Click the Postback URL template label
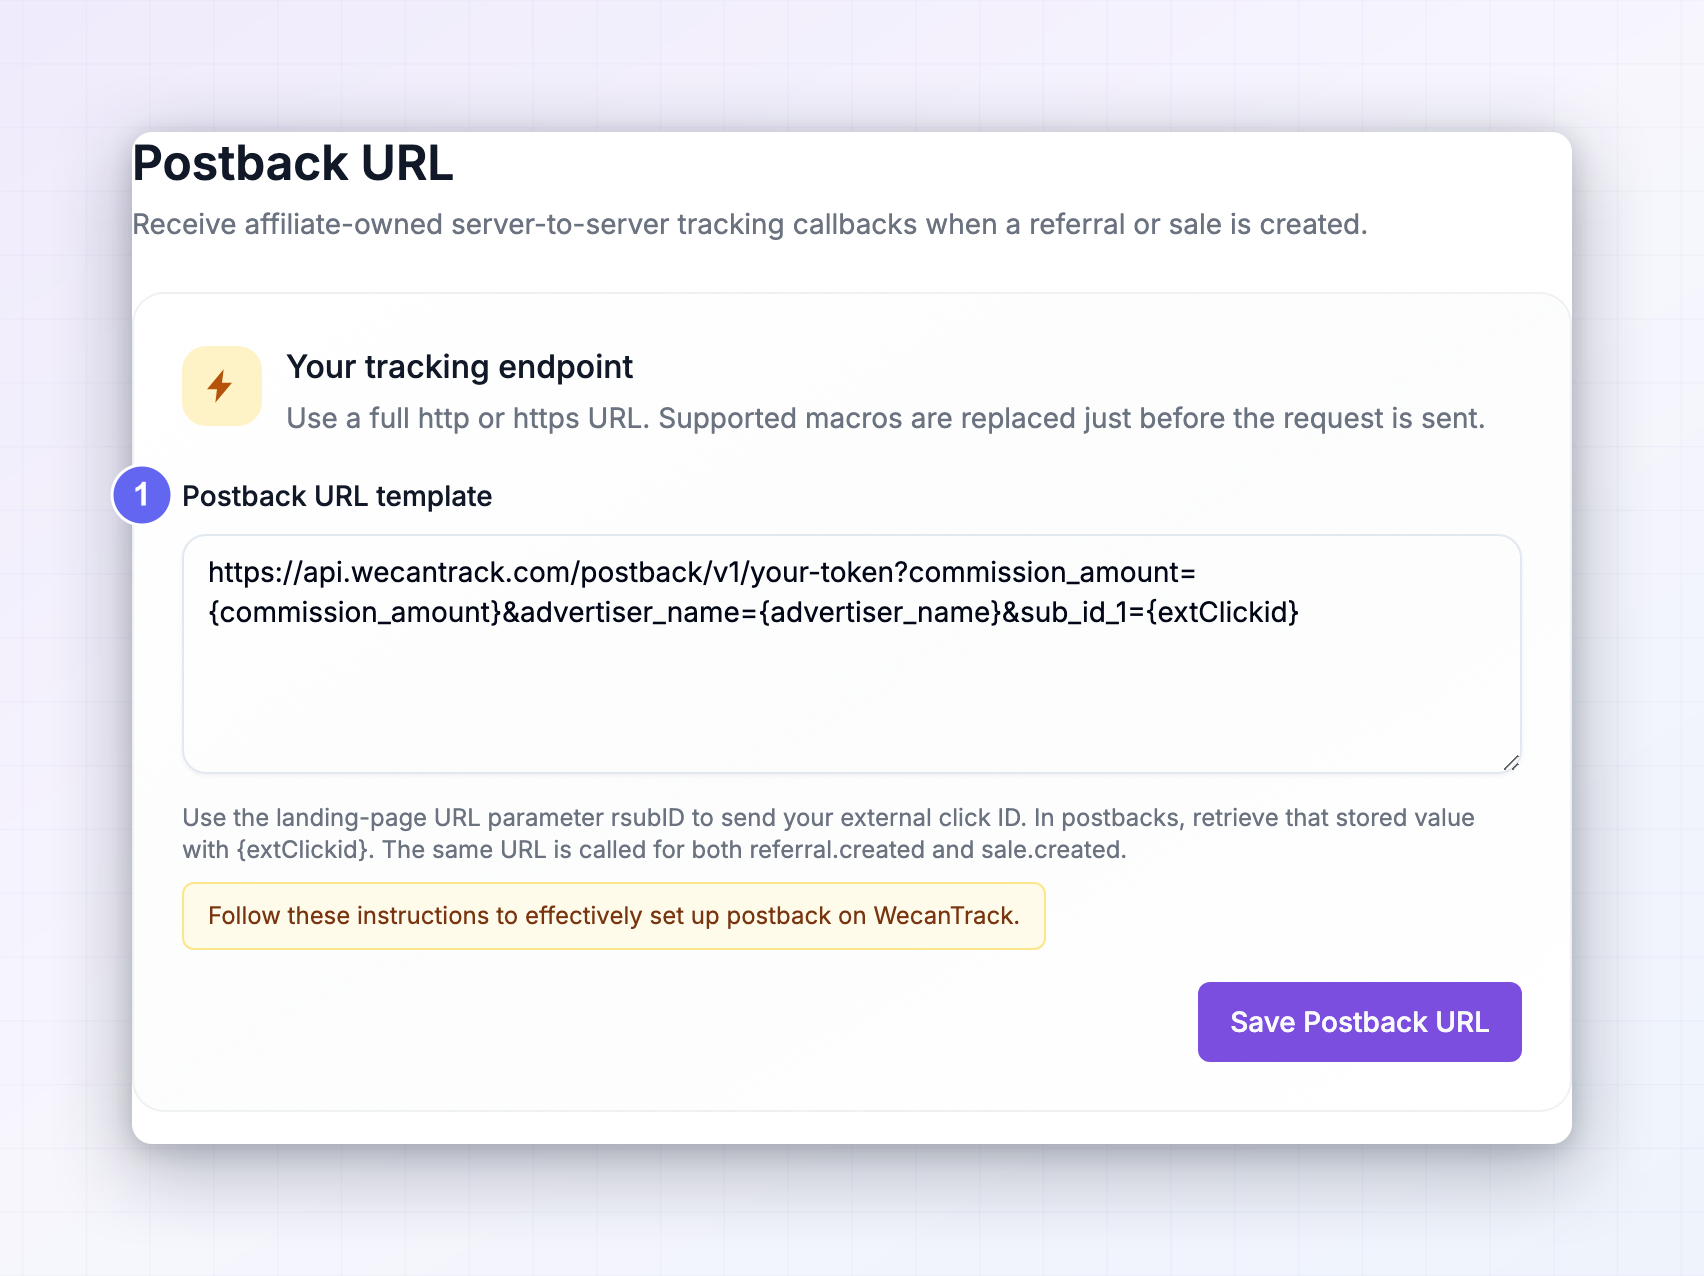Screen dimensions: 1704x1276 coord(337,496)
